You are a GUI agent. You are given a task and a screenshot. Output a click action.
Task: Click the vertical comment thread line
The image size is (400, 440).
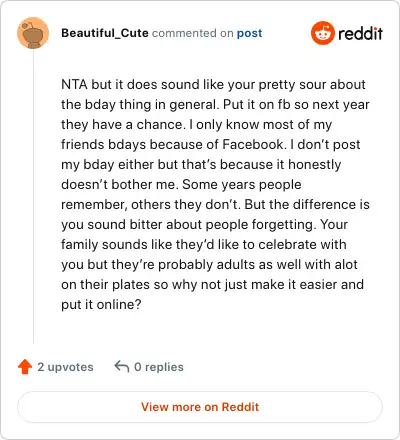point(33,197)
